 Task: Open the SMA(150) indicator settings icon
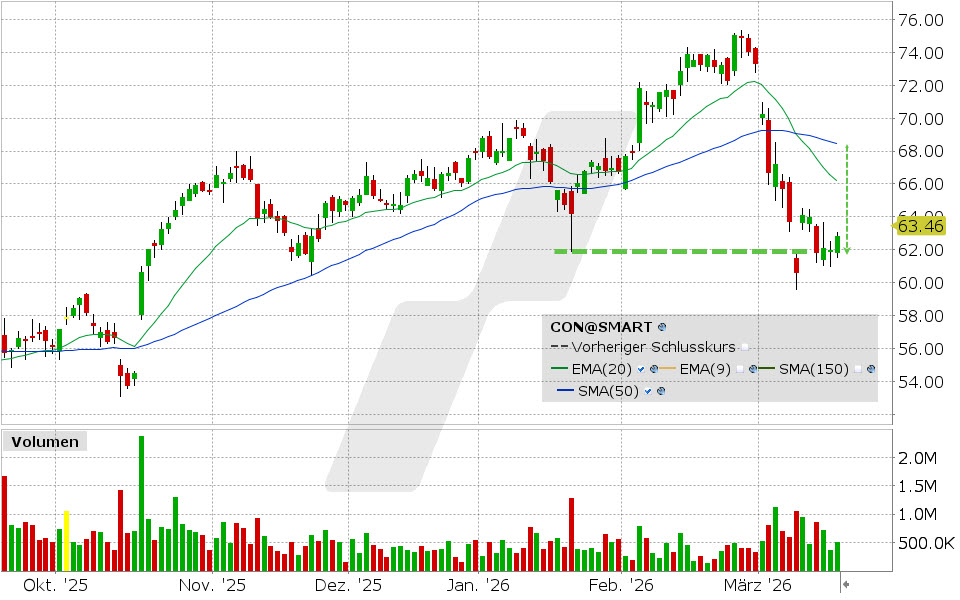click(x=870, y=368)
